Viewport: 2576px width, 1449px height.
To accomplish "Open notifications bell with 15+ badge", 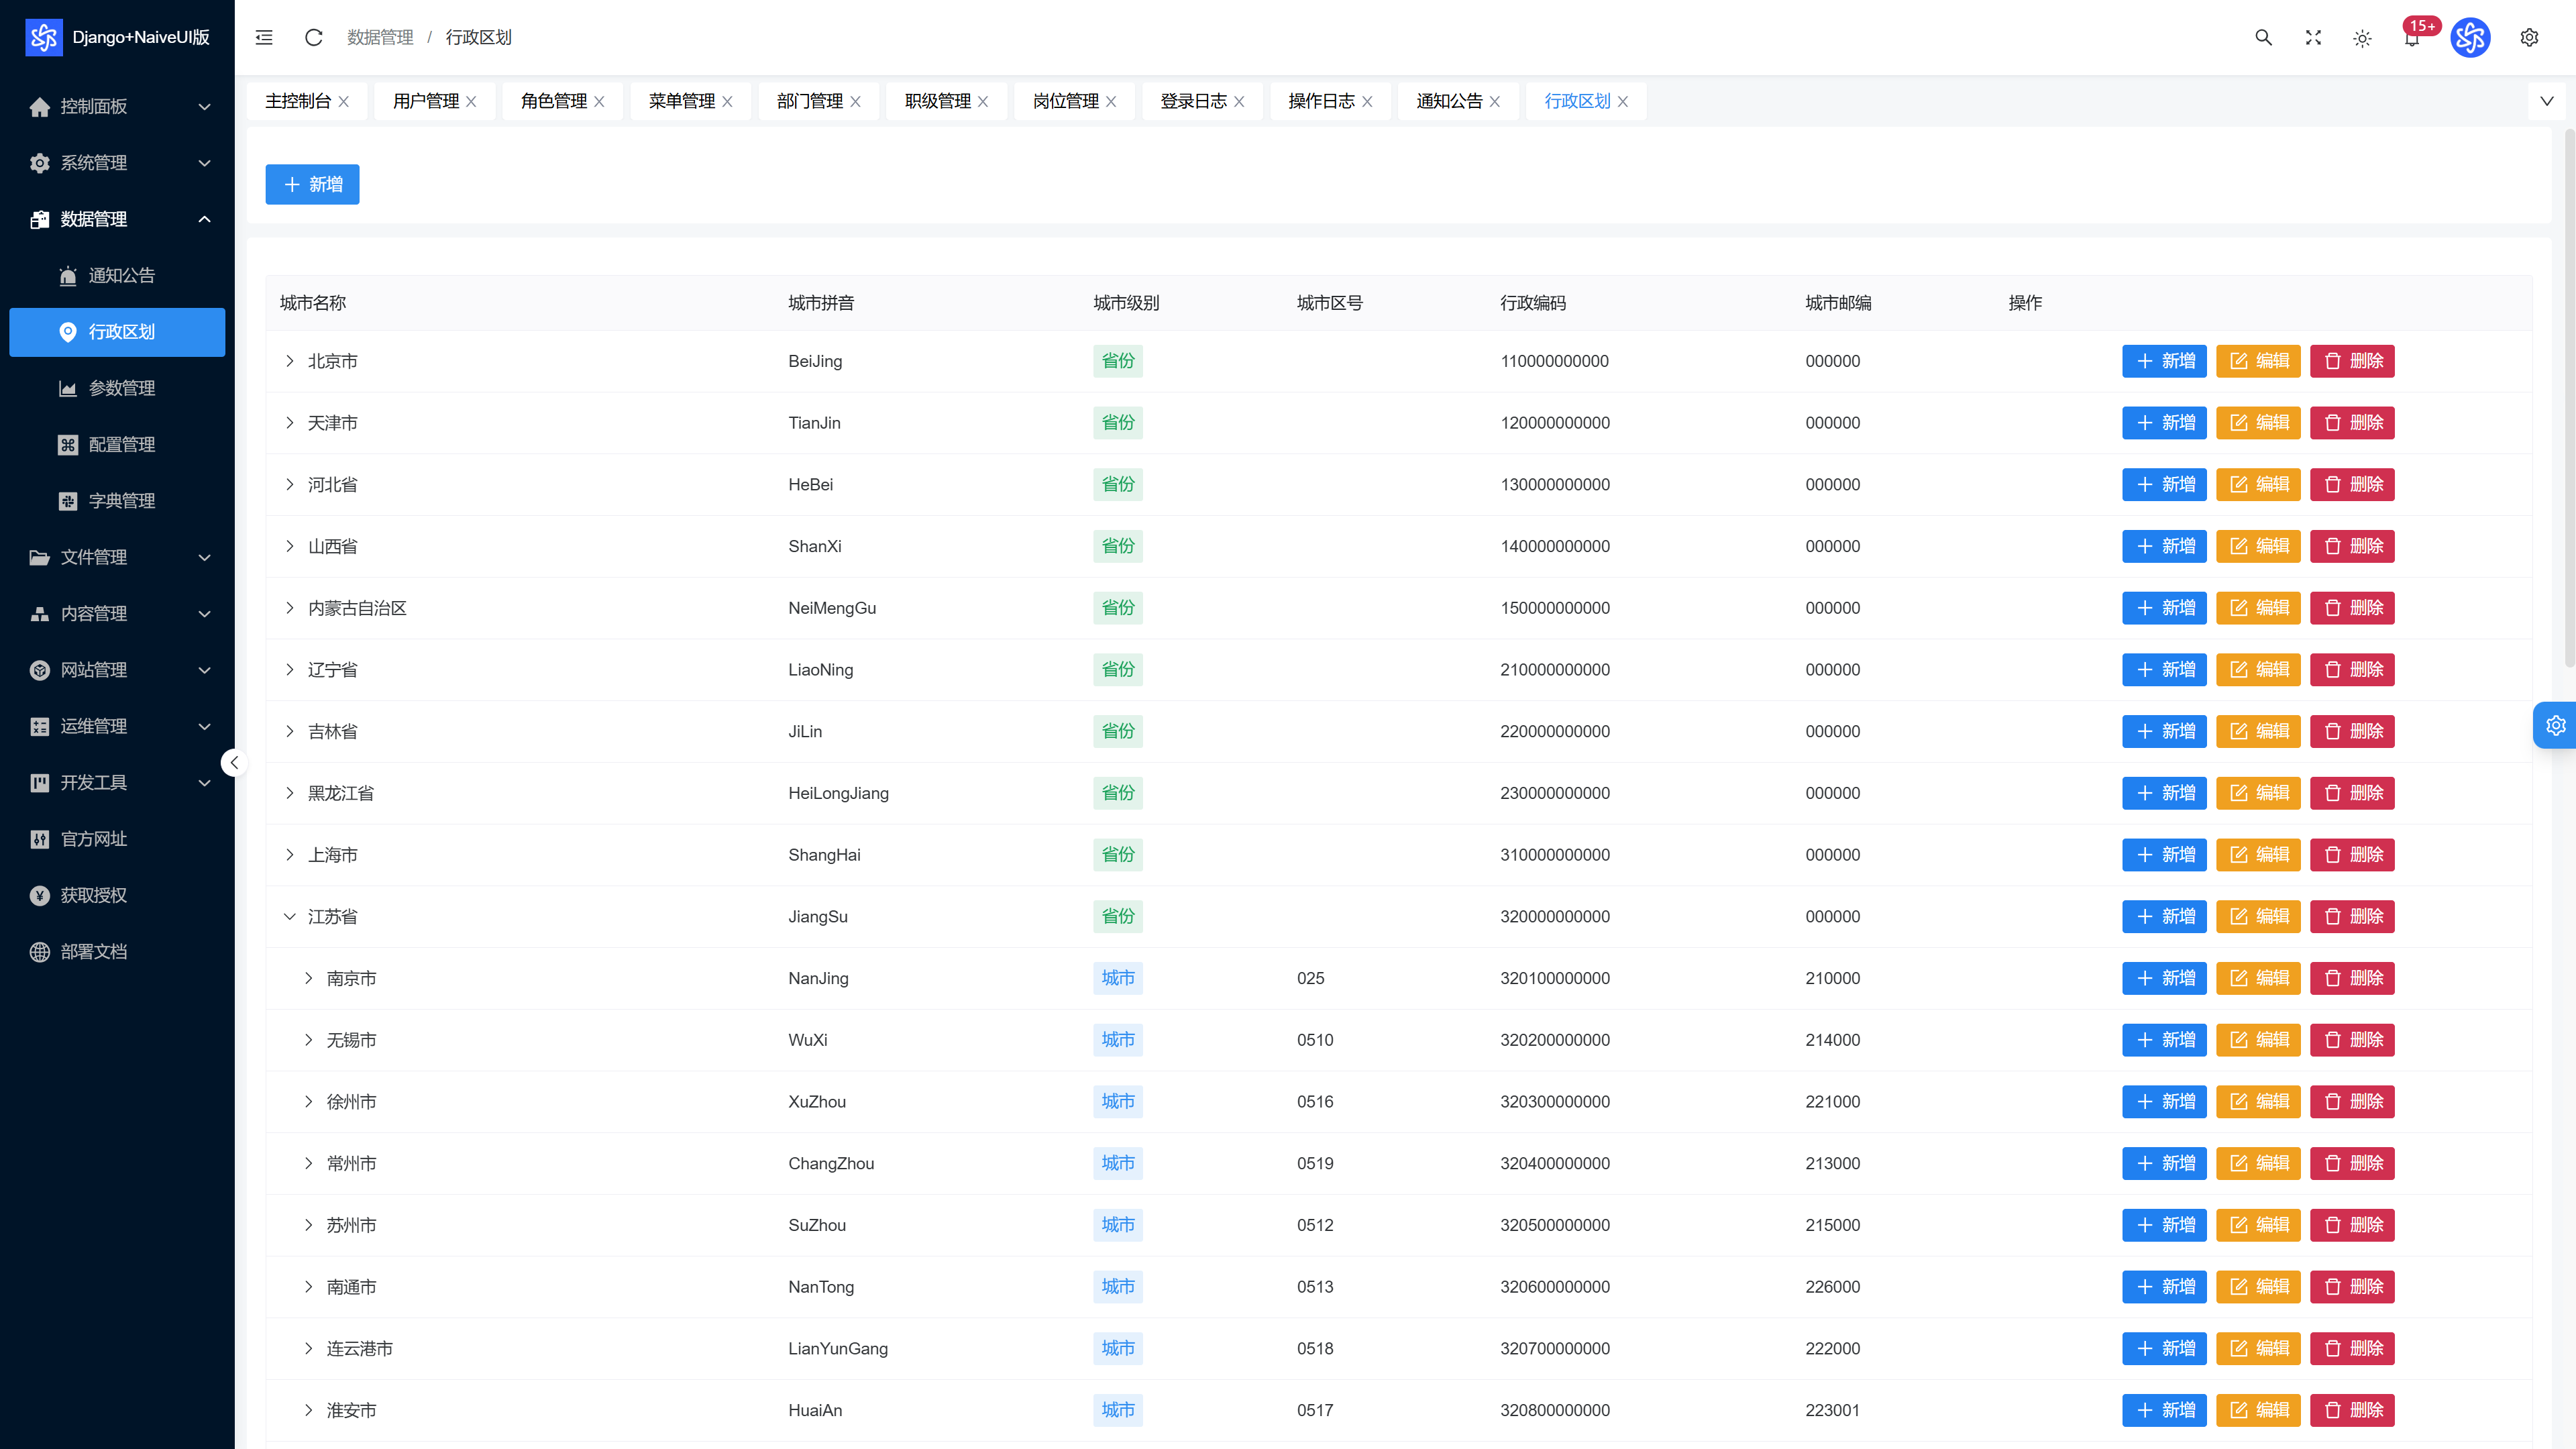I will (2412, 38).
